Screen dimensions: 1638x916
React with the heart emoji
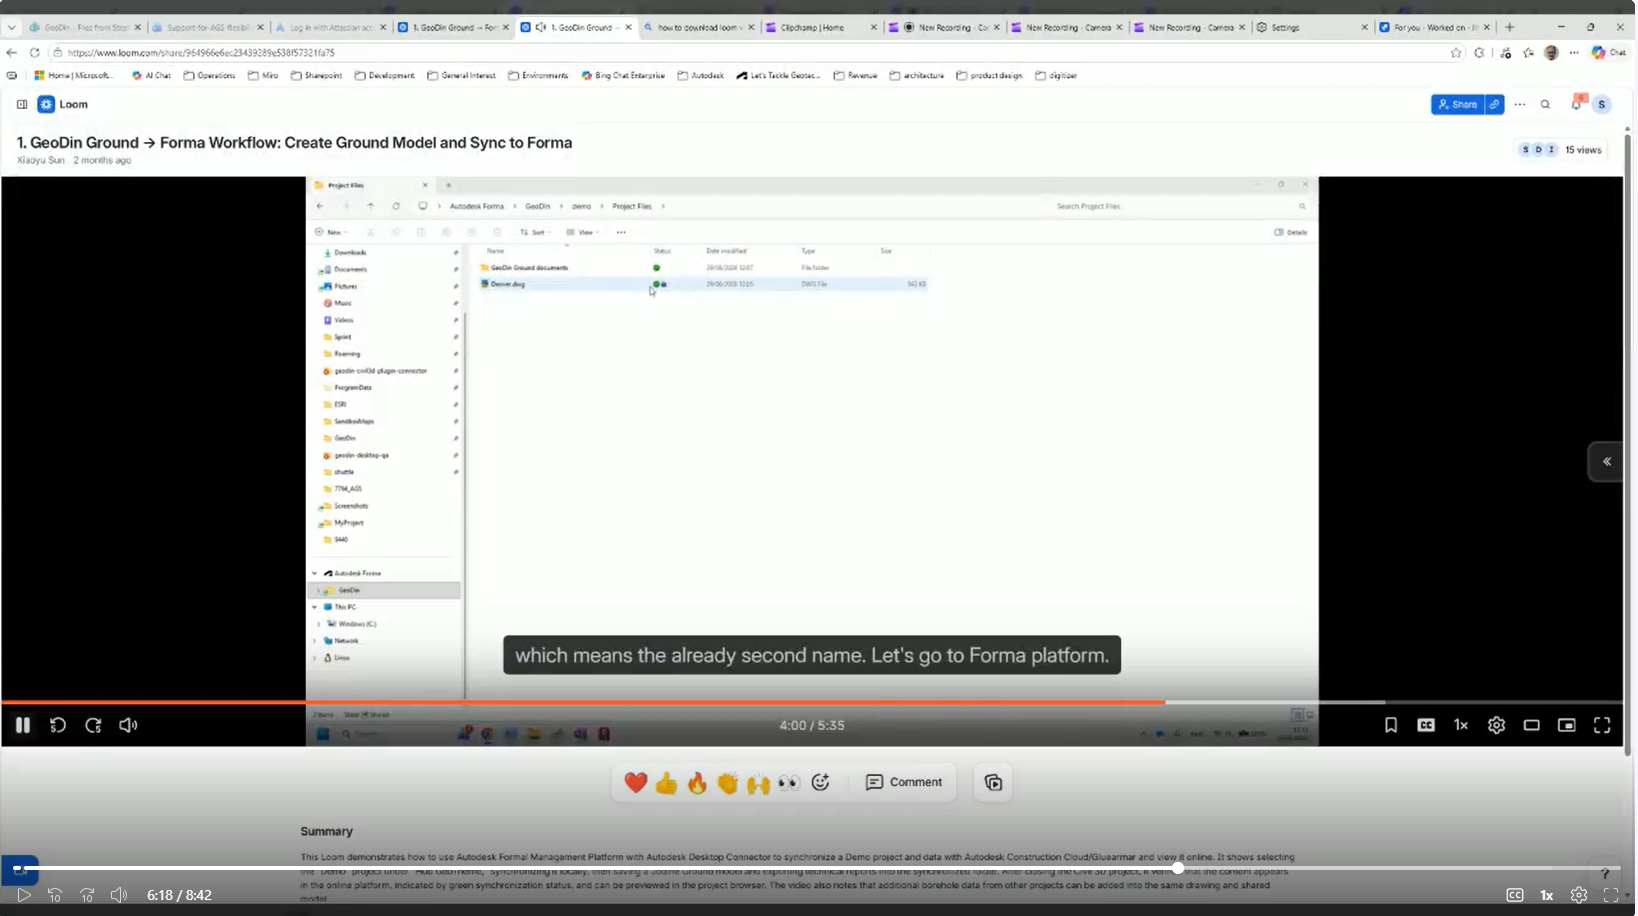[x=636, y=782]
